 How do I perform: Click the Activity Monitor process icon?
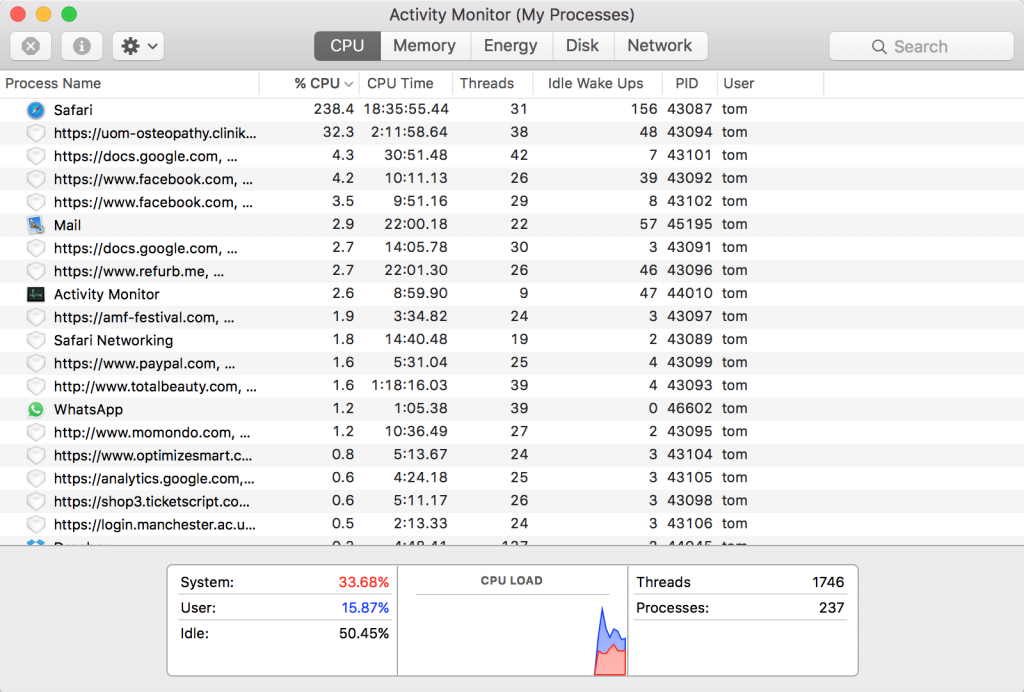(33, 294)
